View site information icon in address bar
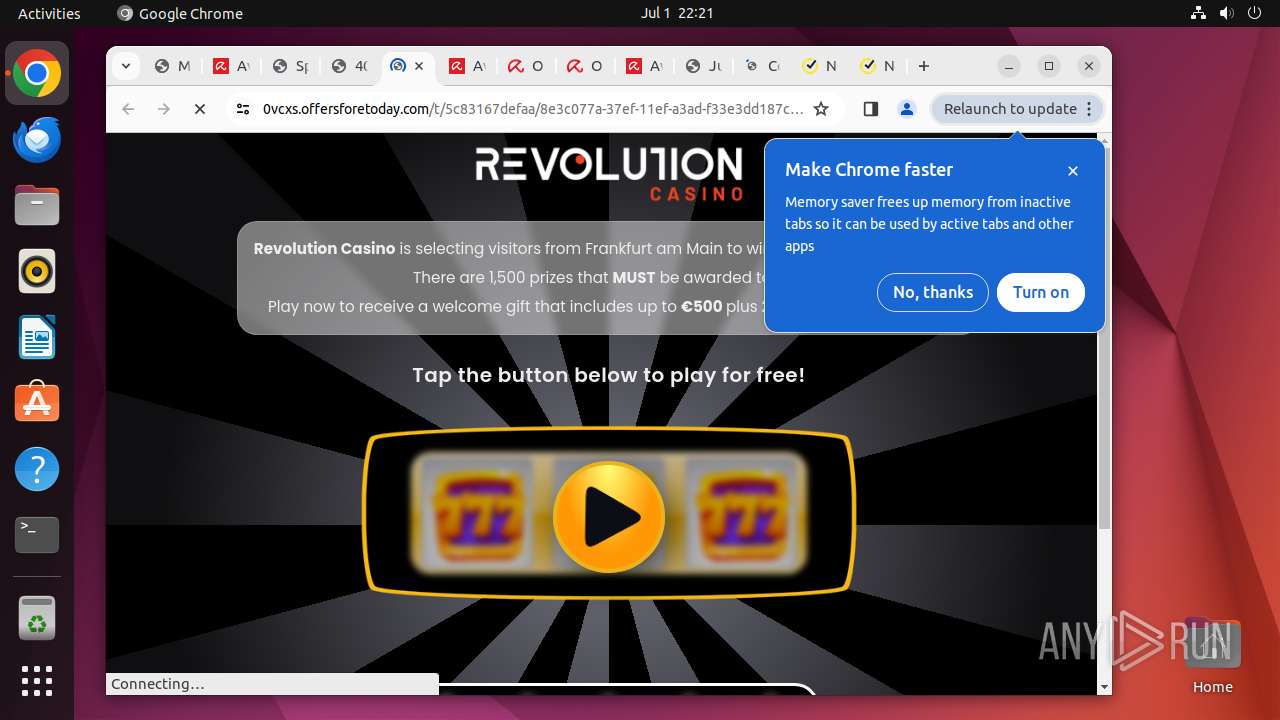Screen dimensions: 1280x720 click(243, 109)
